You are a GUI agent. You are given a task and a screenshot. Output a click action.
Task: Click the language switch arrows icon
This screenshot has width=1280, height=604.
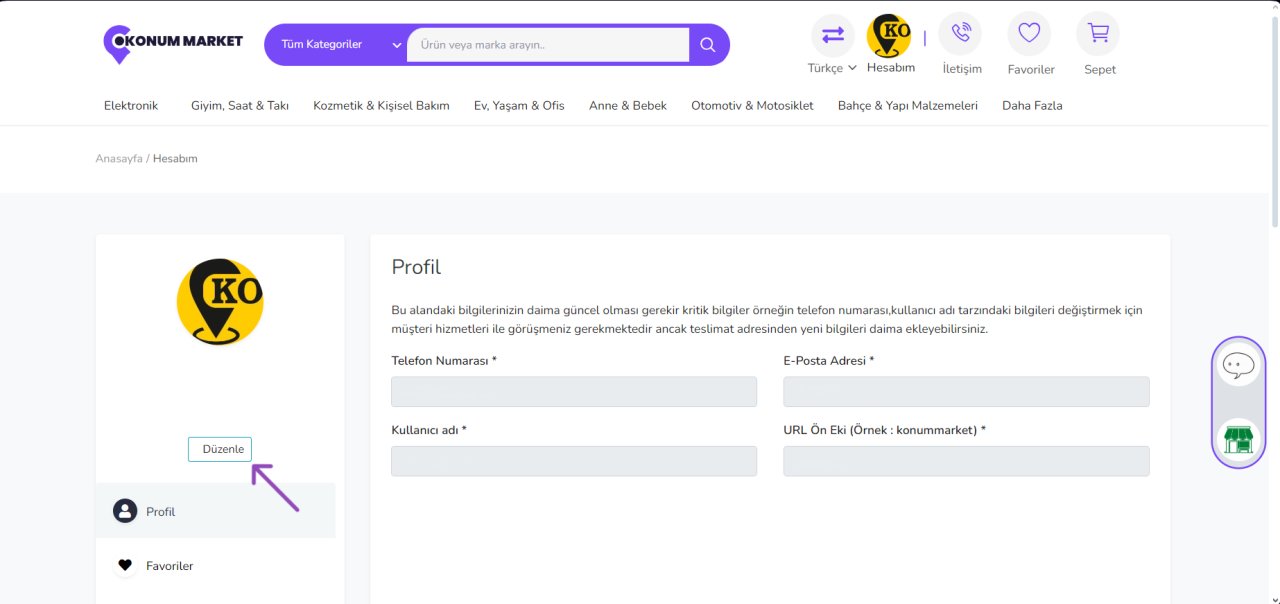pos(832,35)
